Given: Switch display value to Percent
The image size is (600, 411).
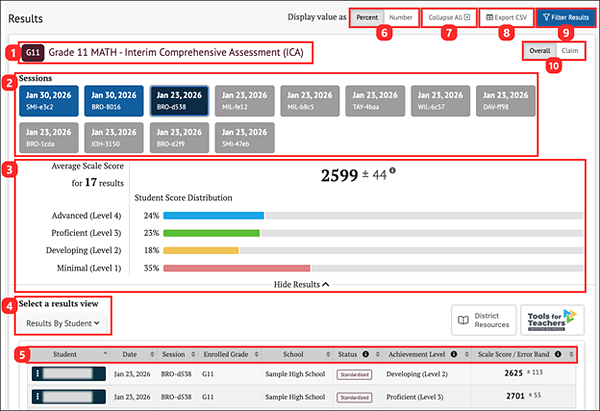Looking at the screenshot, I should pyautogui.click(x=367, y=17).
